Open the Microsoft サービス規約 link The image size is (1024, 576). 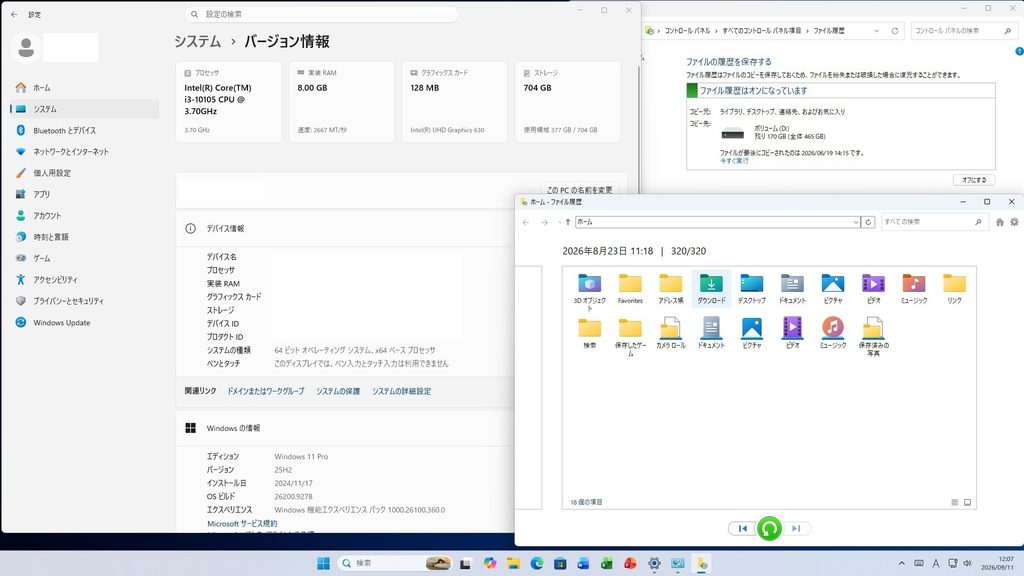coord(242,524)
